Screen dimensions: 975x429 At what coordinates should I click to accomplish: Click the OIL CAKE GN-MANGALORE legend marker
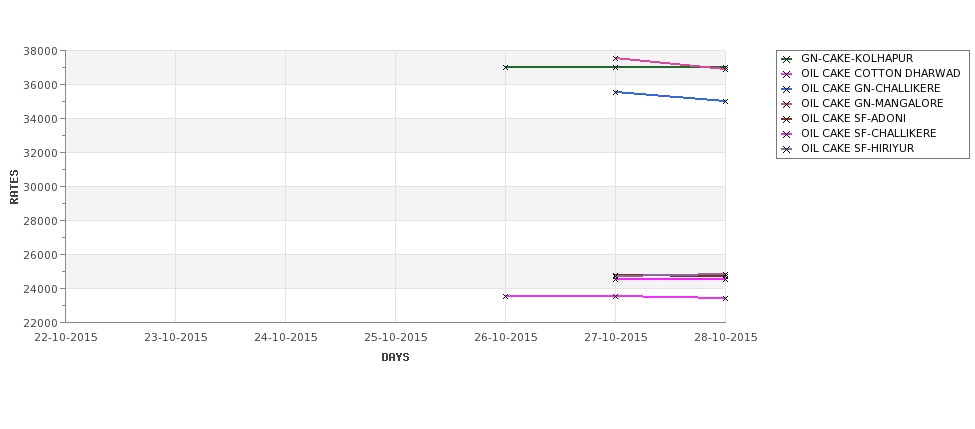pyautogui.click(x=786, y=104)
